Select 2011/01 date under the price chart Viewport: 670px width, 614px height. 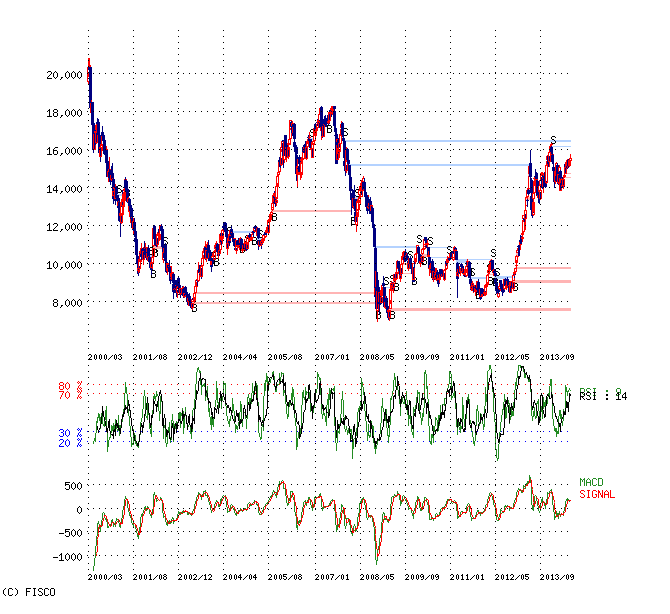point(467,357)
